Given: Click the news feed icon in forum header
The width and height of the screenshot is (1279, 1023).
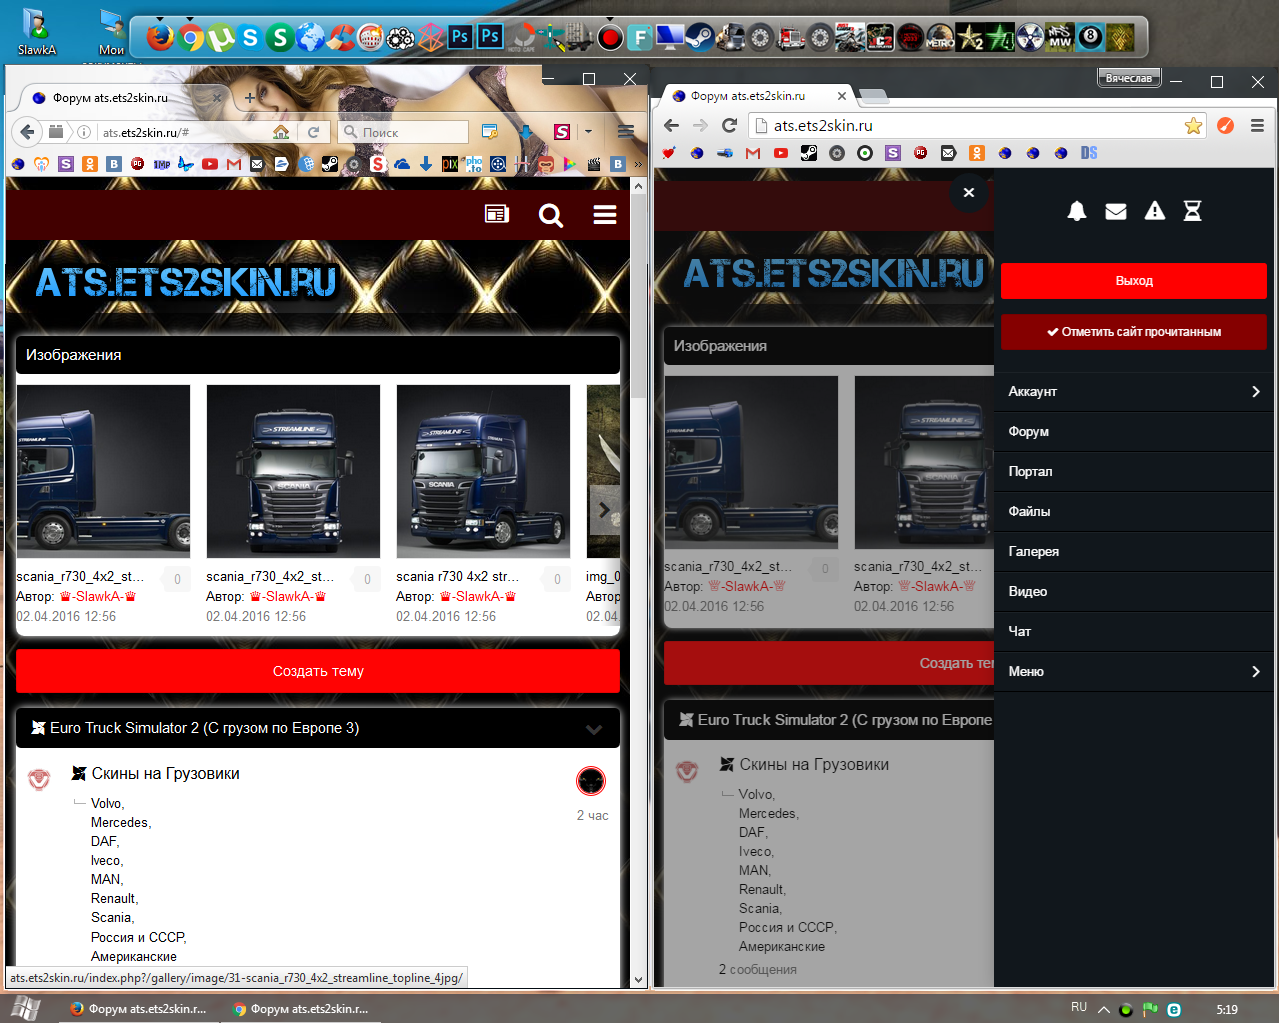Looking at the screenshot, I should [496, 214].
